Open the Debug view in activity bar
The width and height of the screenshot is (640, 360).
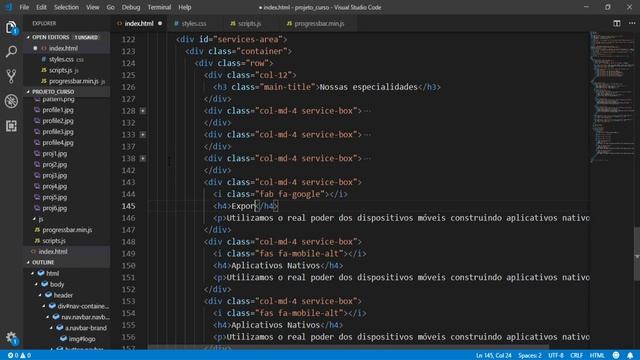pyautogui.click(x=11, y=101)
